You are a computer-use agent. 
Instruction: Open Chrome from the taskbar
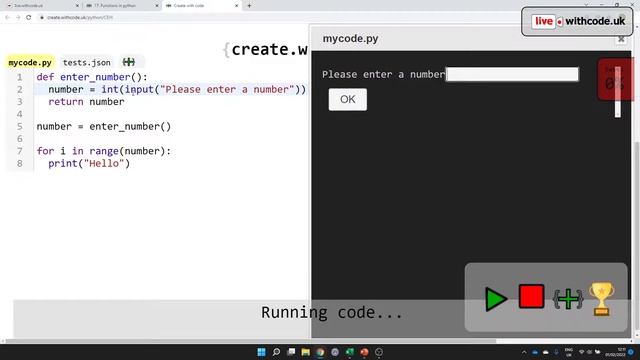click(x=320, y=352)
